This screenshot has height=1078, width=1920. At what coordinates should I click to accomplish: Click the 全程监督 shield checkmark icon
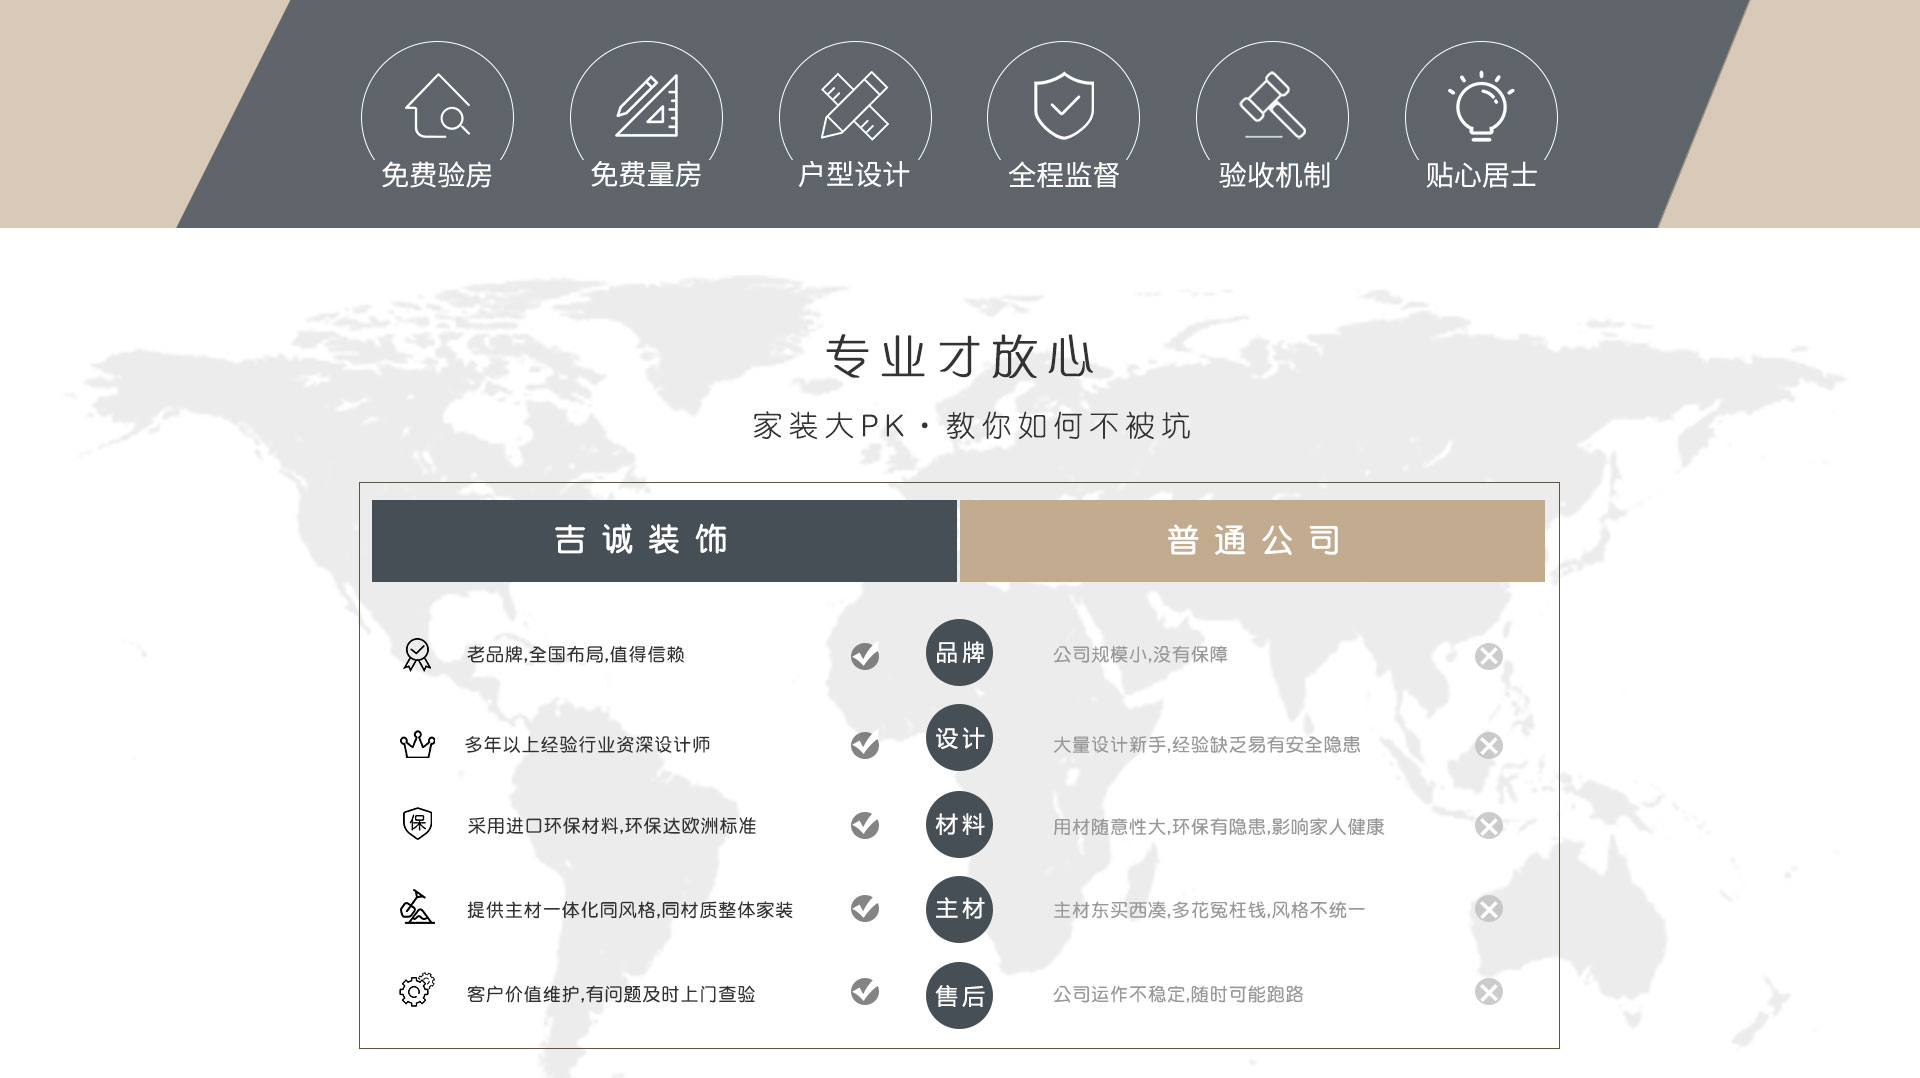pos(1063,106)
